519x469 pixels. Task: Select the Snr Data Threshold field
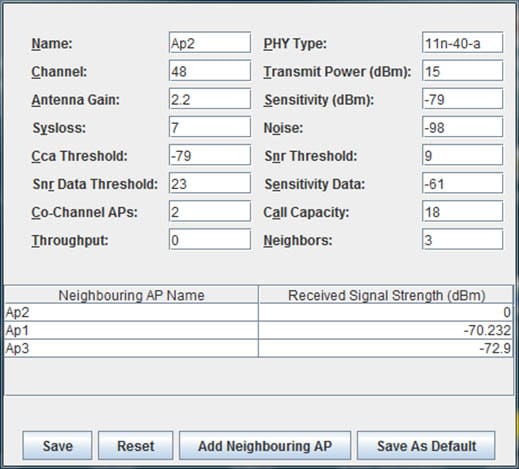point(210,183)
